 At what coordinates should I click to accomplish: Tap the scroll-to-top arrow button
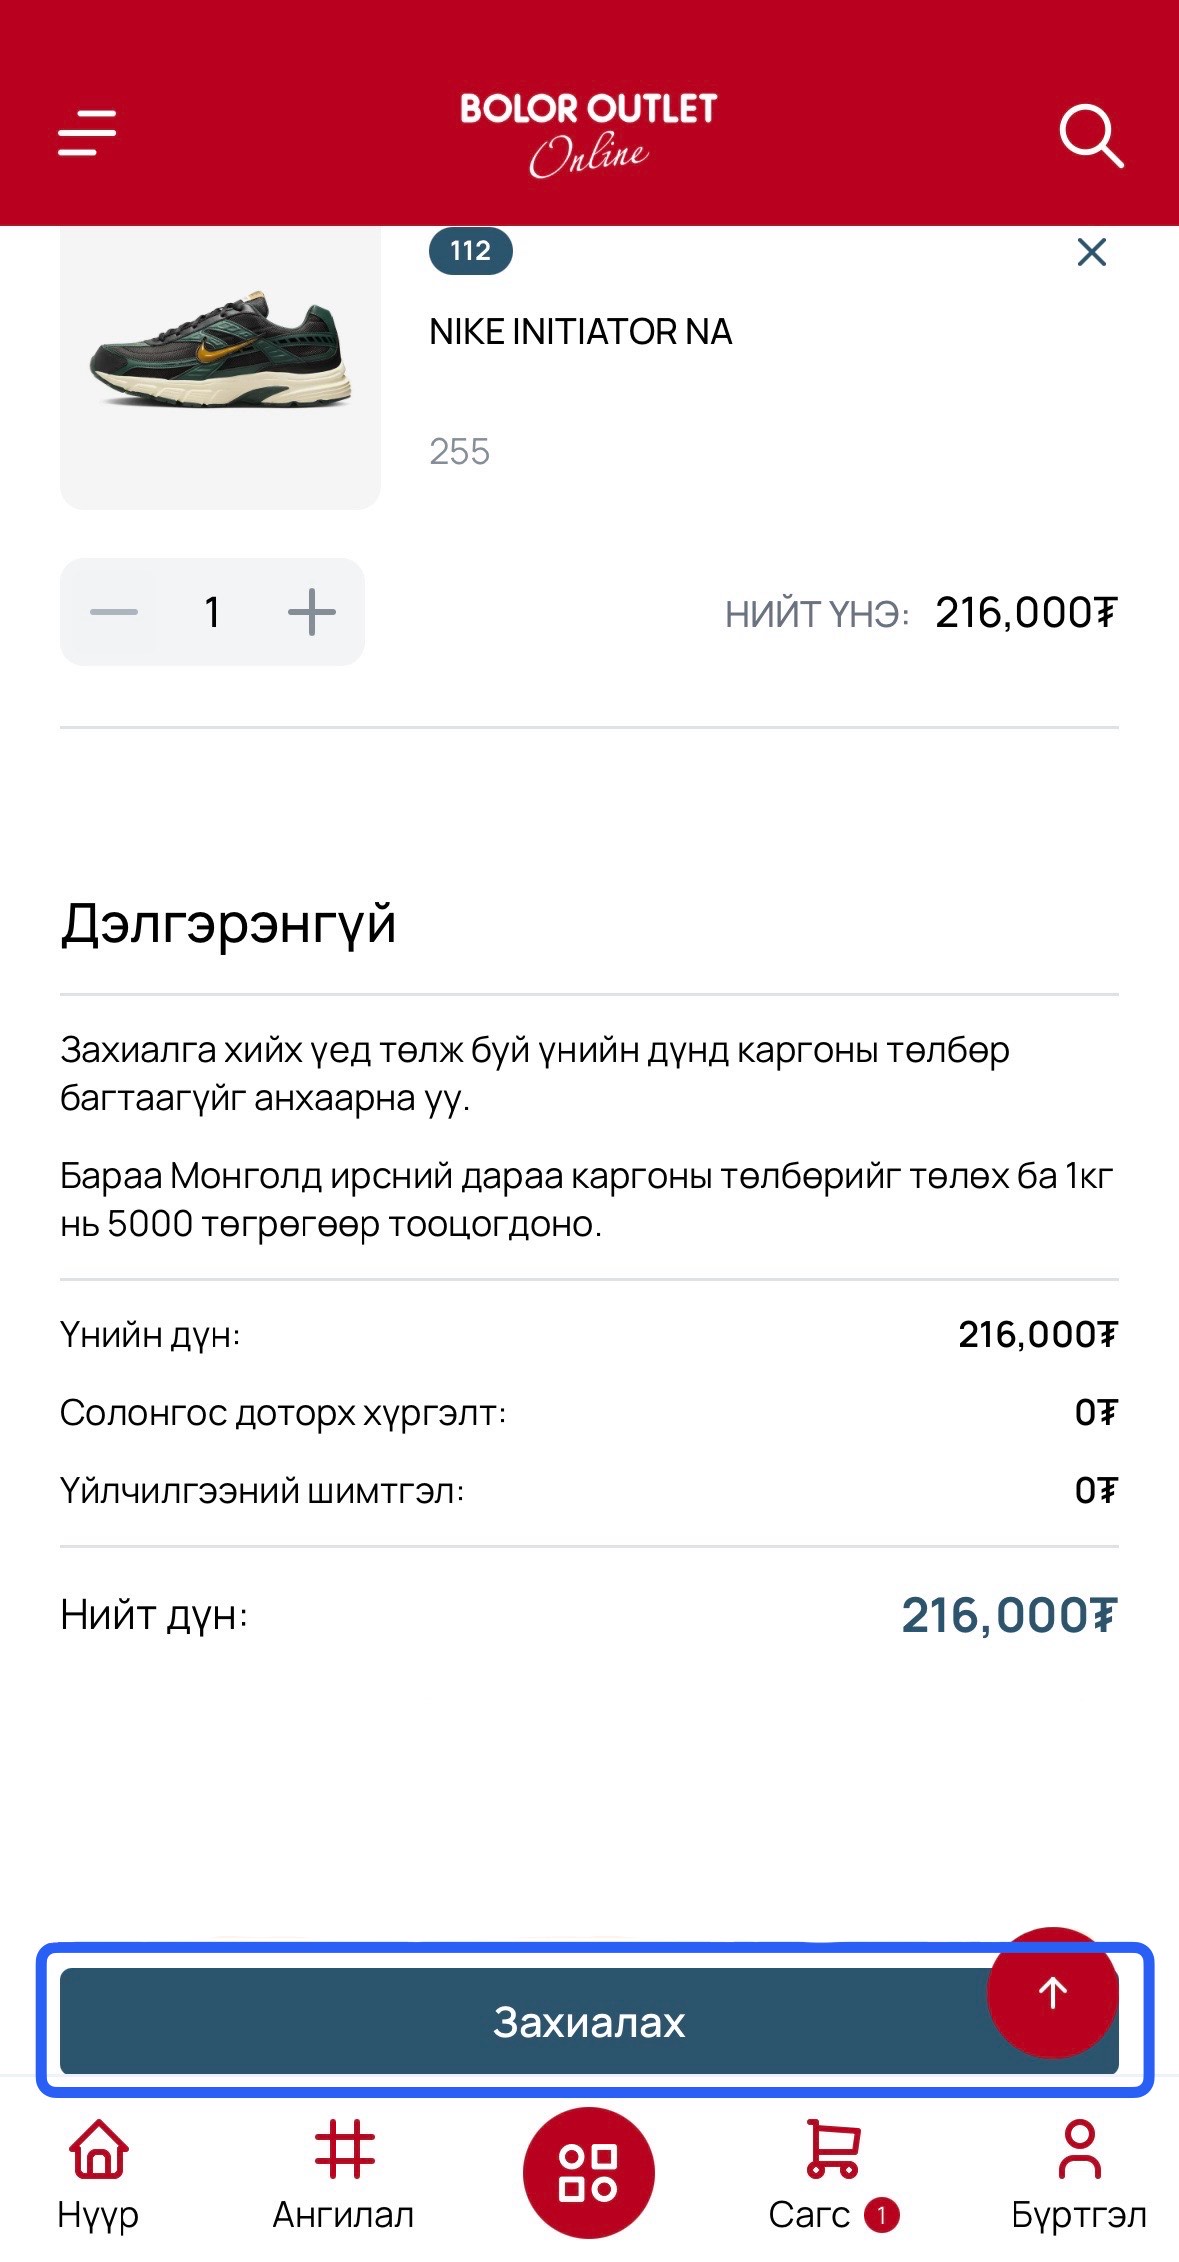coord(1052,1992)
